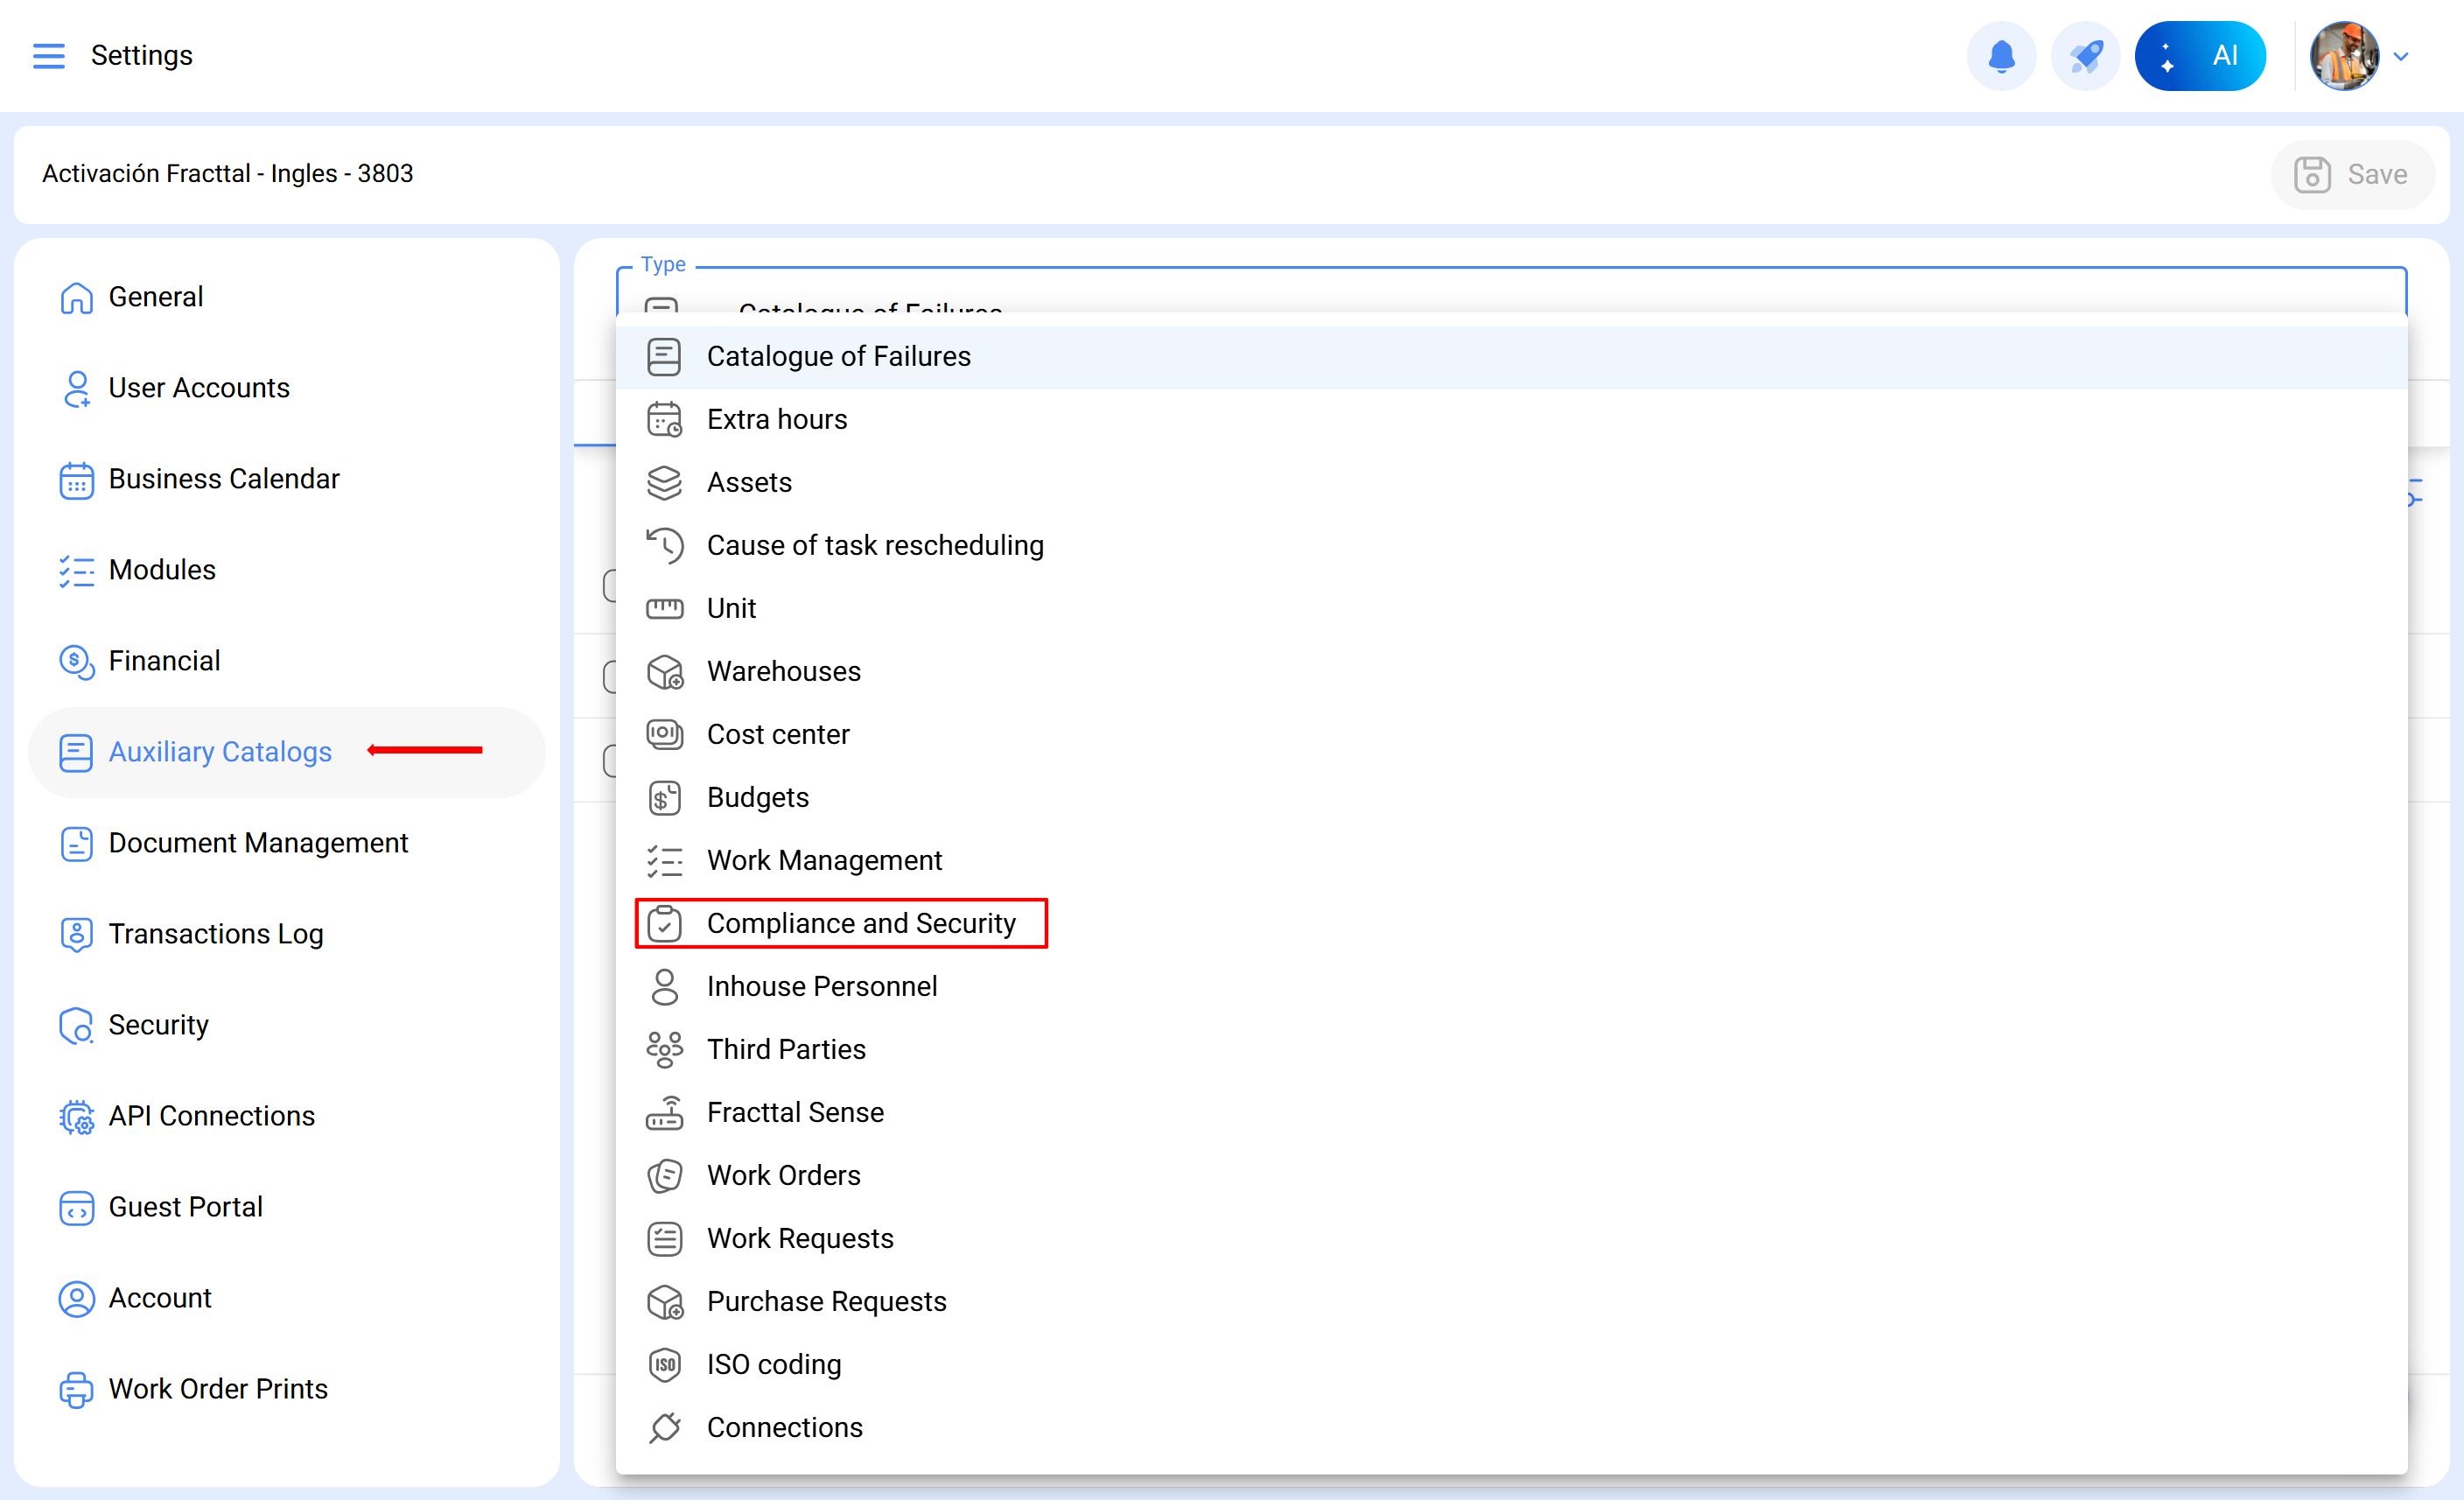Click the Fracttal Sense router icon
Viewport: 2464px width, 1500px height.
(664, 1113)
